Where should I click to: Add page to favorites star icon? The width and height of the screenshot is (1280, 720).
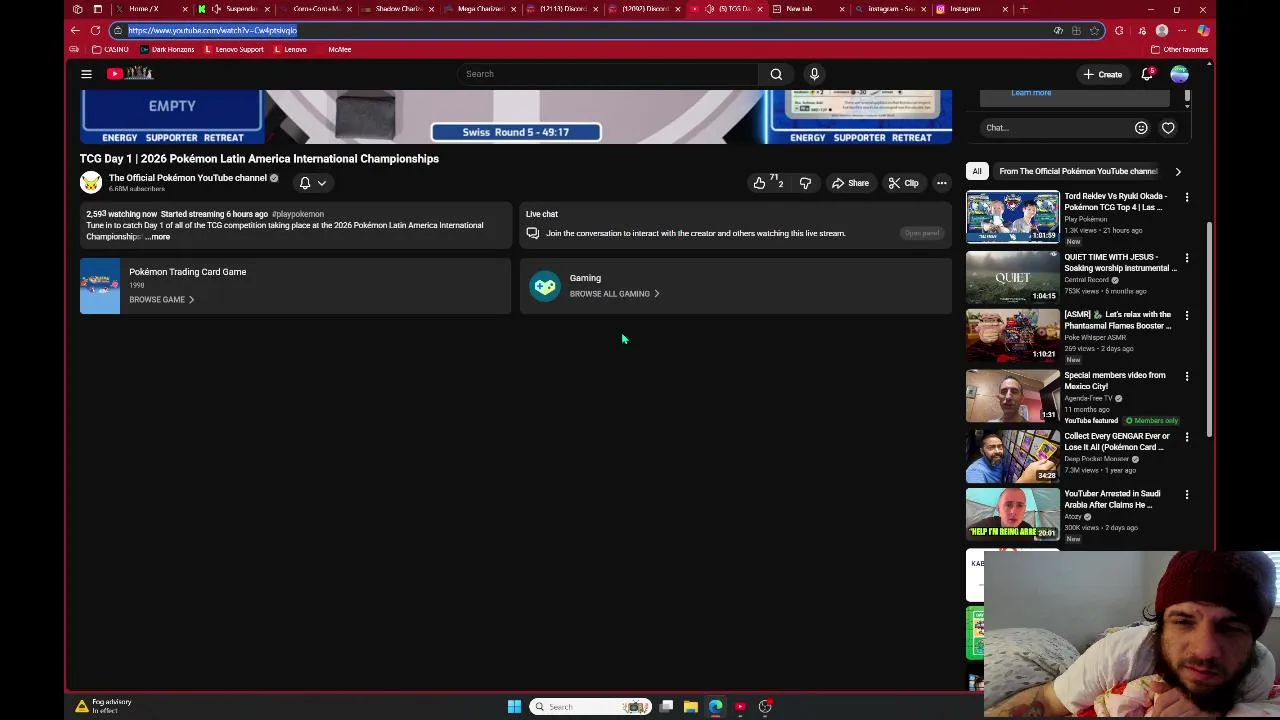click(1094, 30)
